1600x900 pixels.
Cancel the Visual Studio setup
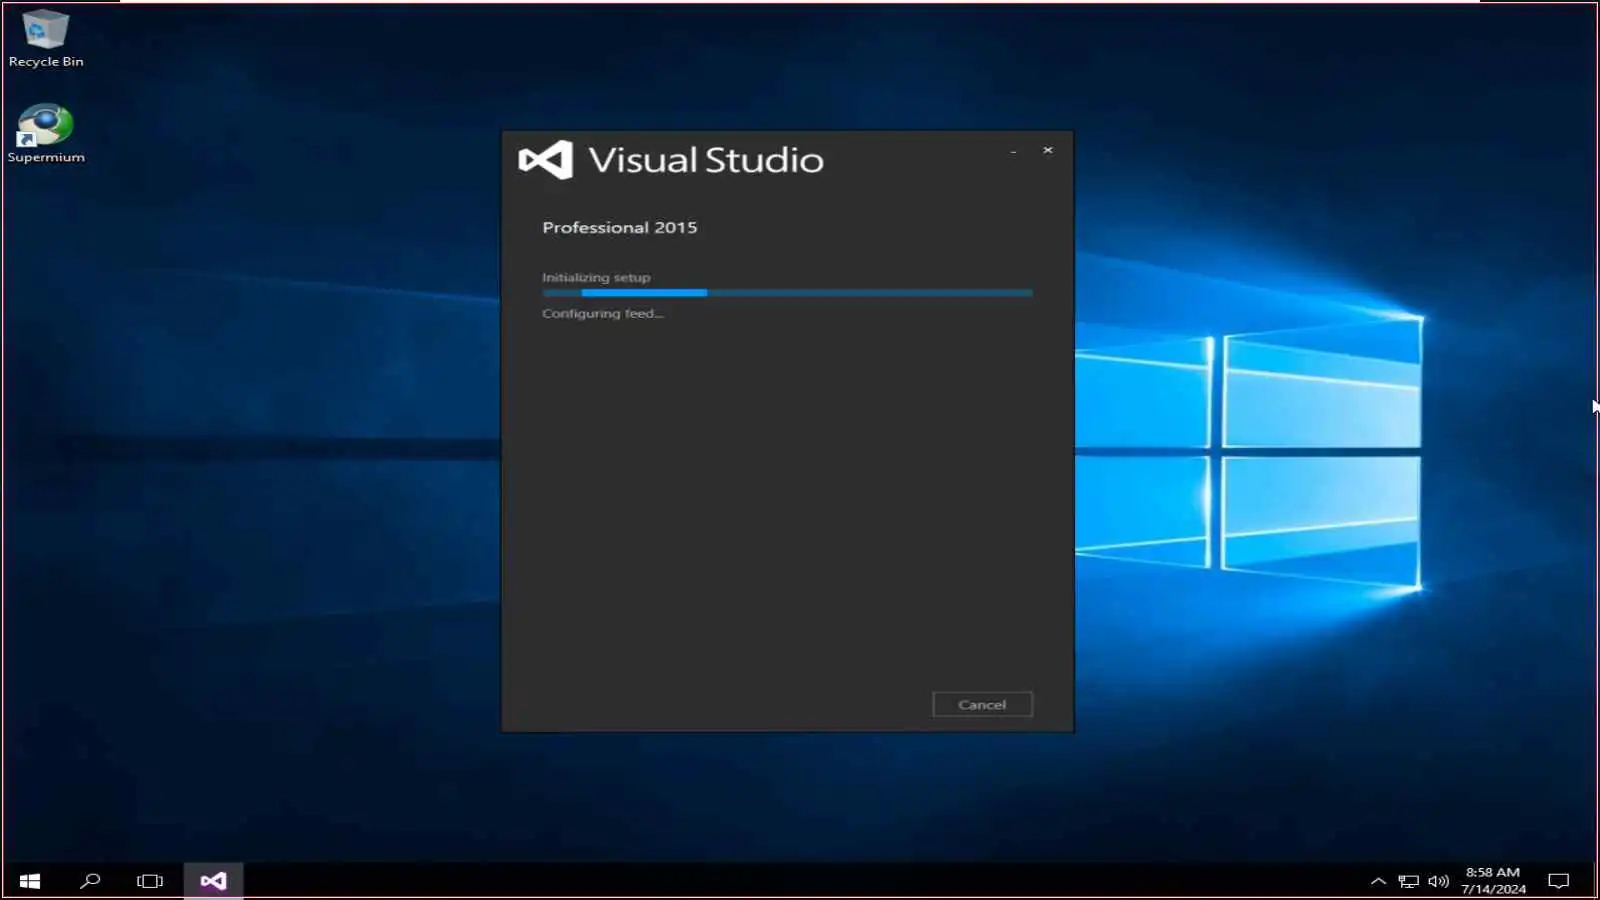982,704
